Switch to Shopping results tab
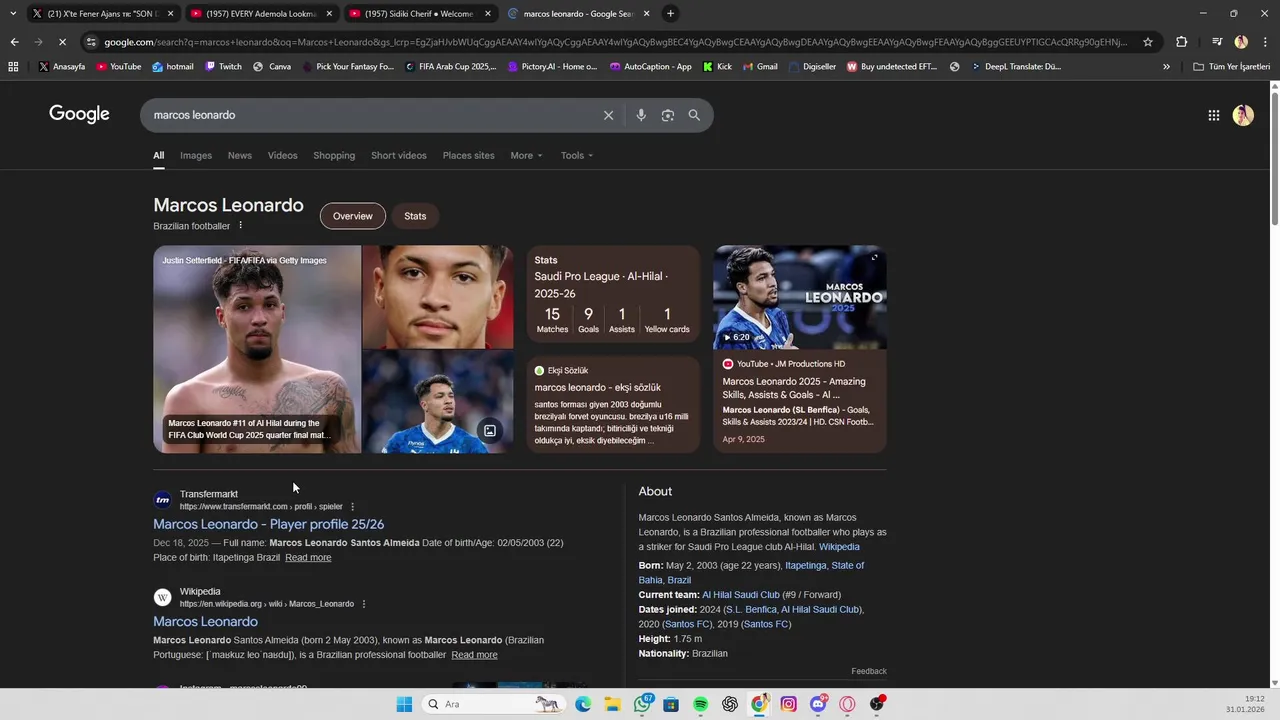This screenshot has width=1280, height=720. (x=334, y=156)
